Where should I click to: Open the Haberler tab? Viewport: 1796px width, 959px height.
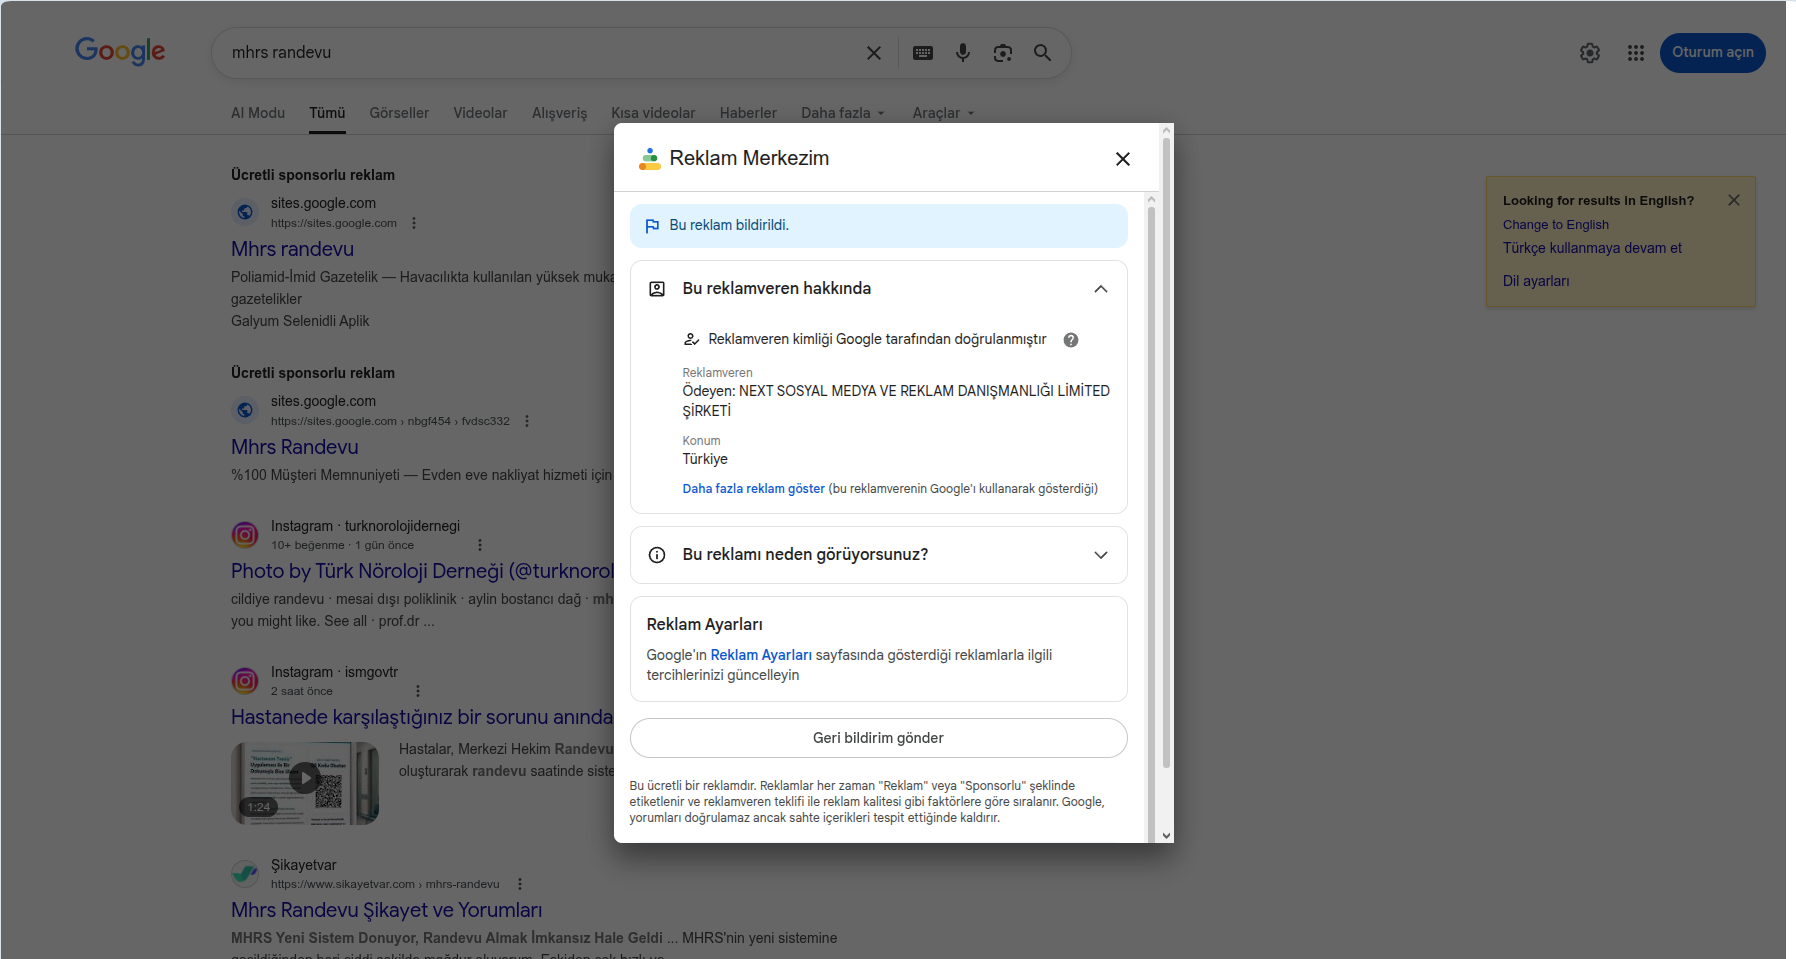748,113
